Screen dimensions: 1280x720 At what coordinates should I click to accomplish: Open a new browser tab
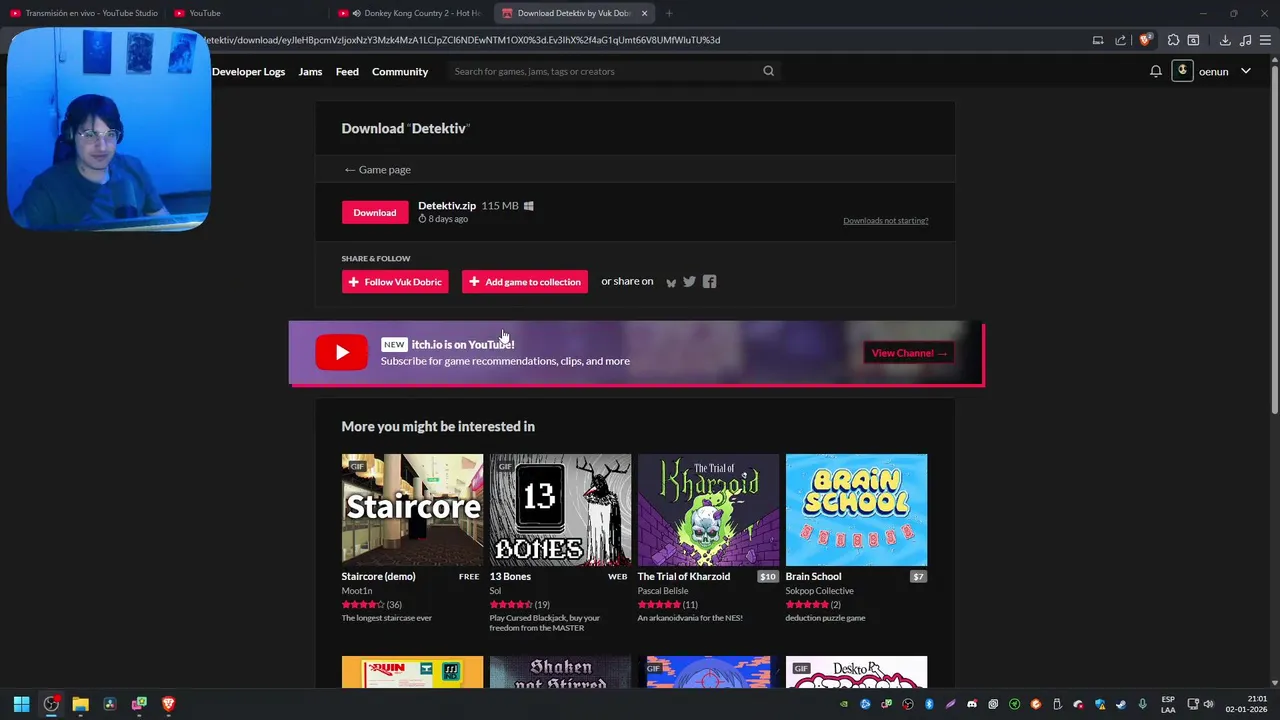click(669, 13)
